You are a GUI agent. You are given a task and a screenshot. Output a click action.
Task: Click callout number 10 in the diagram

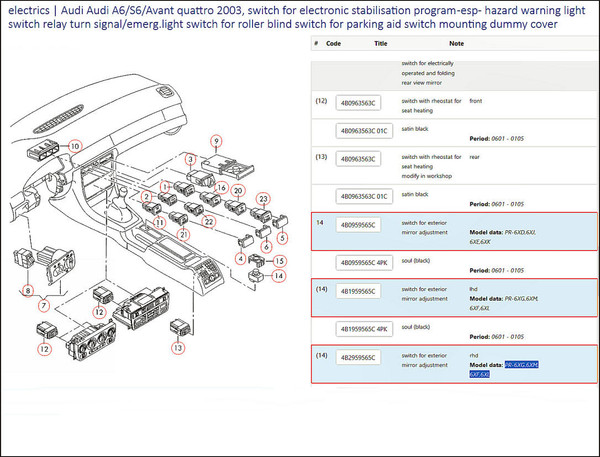75,146
